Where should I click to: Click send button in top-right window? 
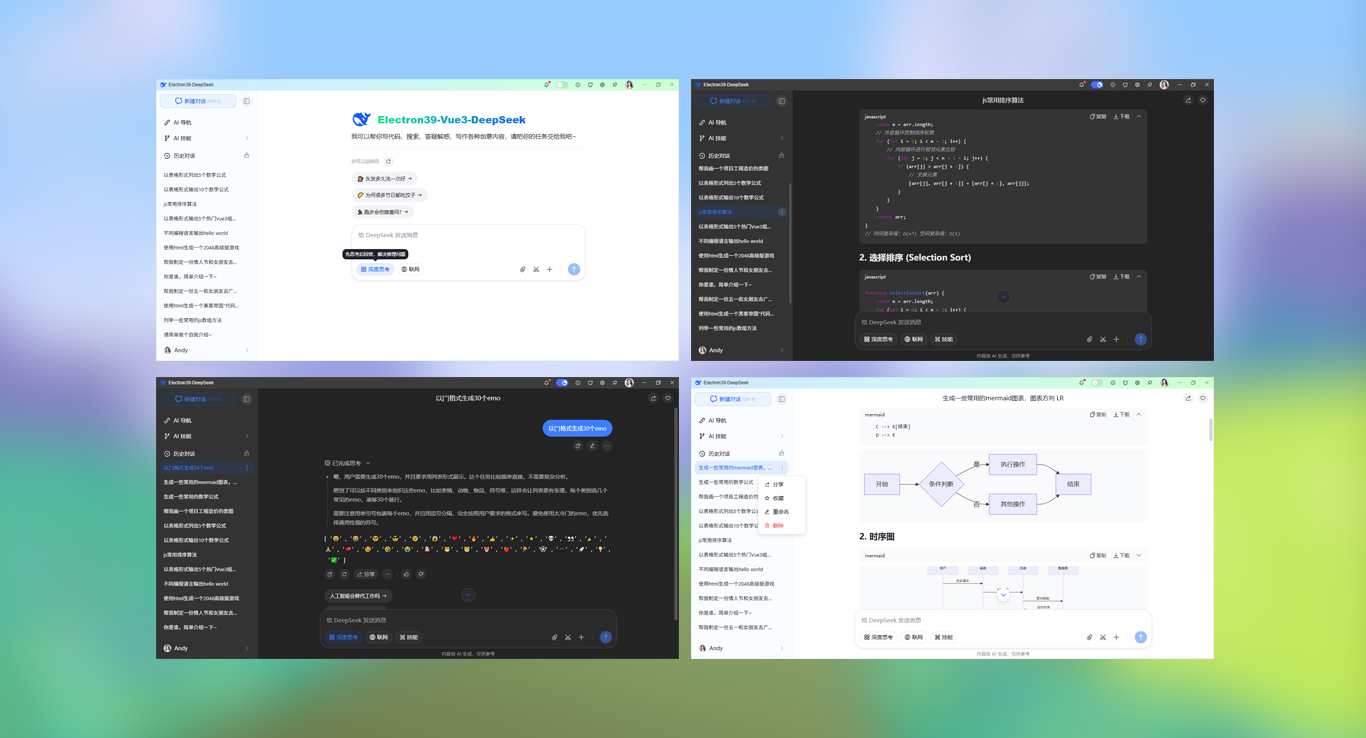pos(1141,339)
